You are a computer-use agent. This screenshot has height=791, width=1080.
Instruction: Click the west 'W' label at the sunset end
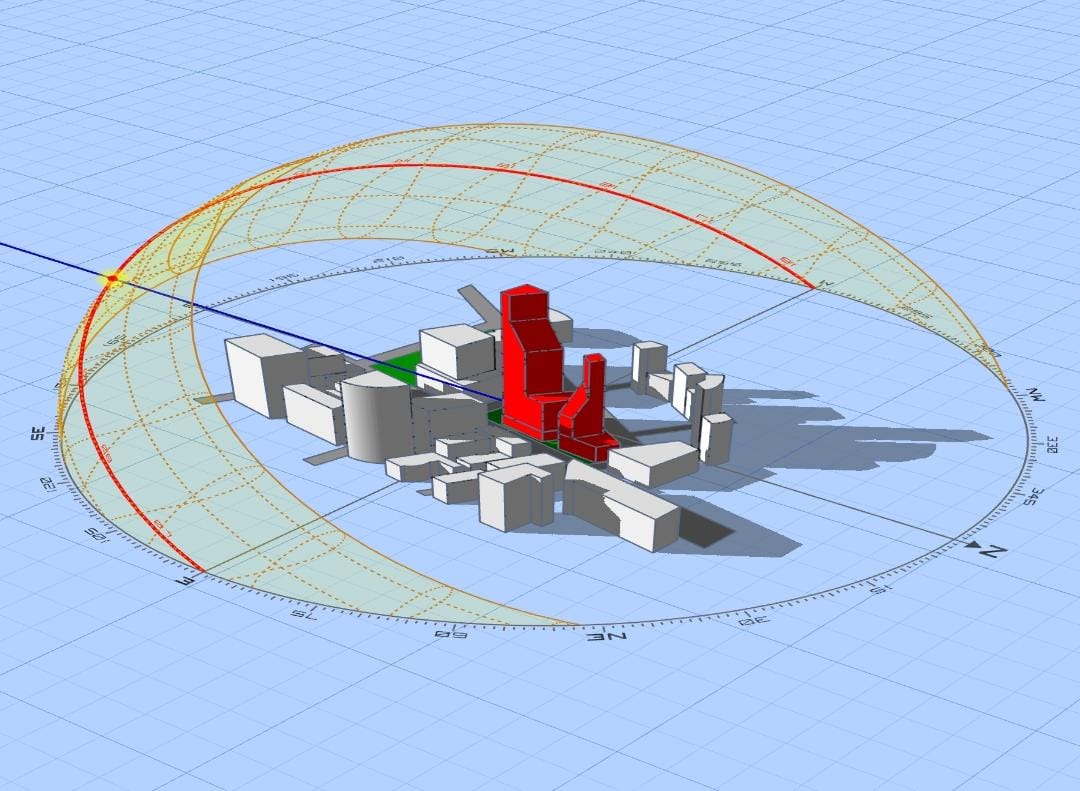(827, 283)
